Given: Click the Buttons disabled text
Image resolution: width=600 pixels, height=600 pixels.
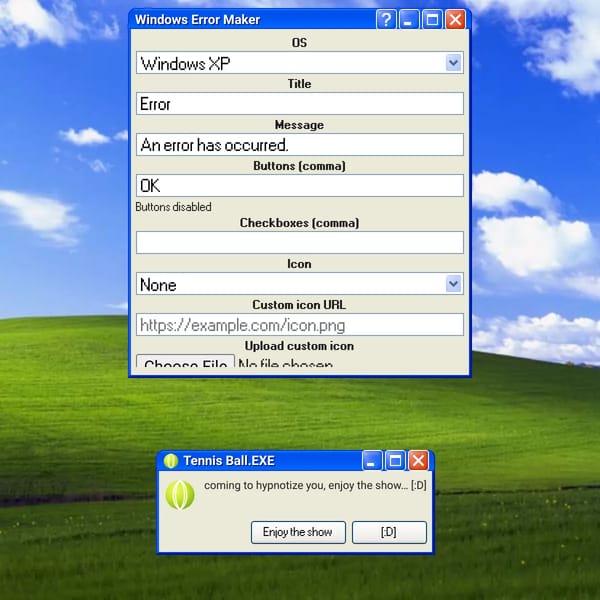Looking at the screenshot, I should tap(173, 207).
